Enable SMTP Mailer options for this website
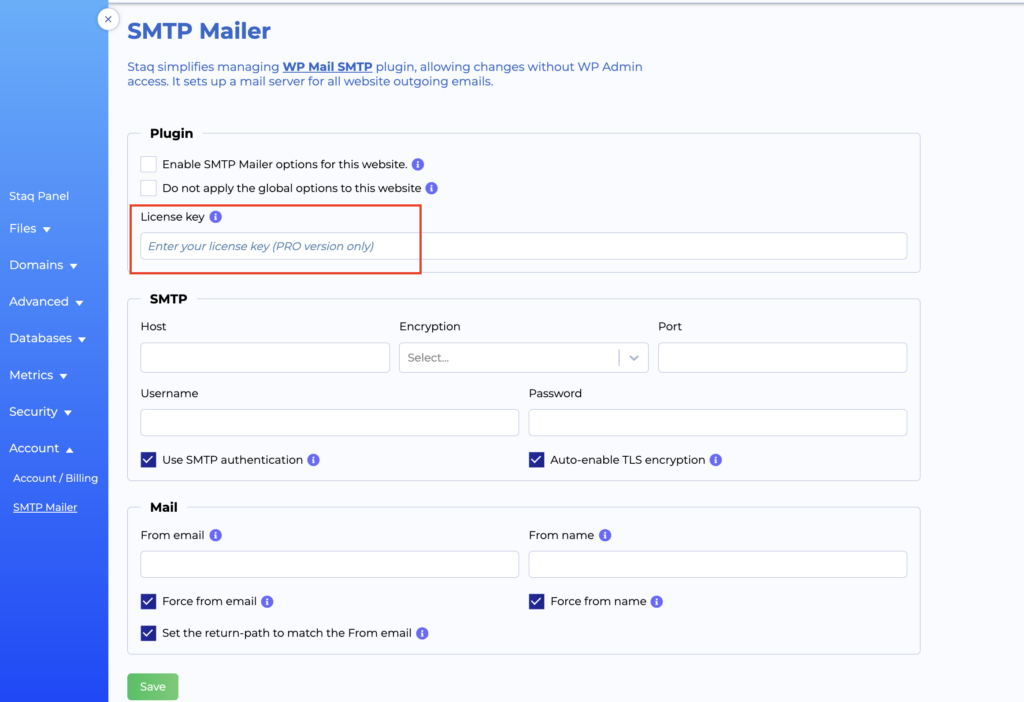The image size is (1024, 702). click(x=148, y=164)
